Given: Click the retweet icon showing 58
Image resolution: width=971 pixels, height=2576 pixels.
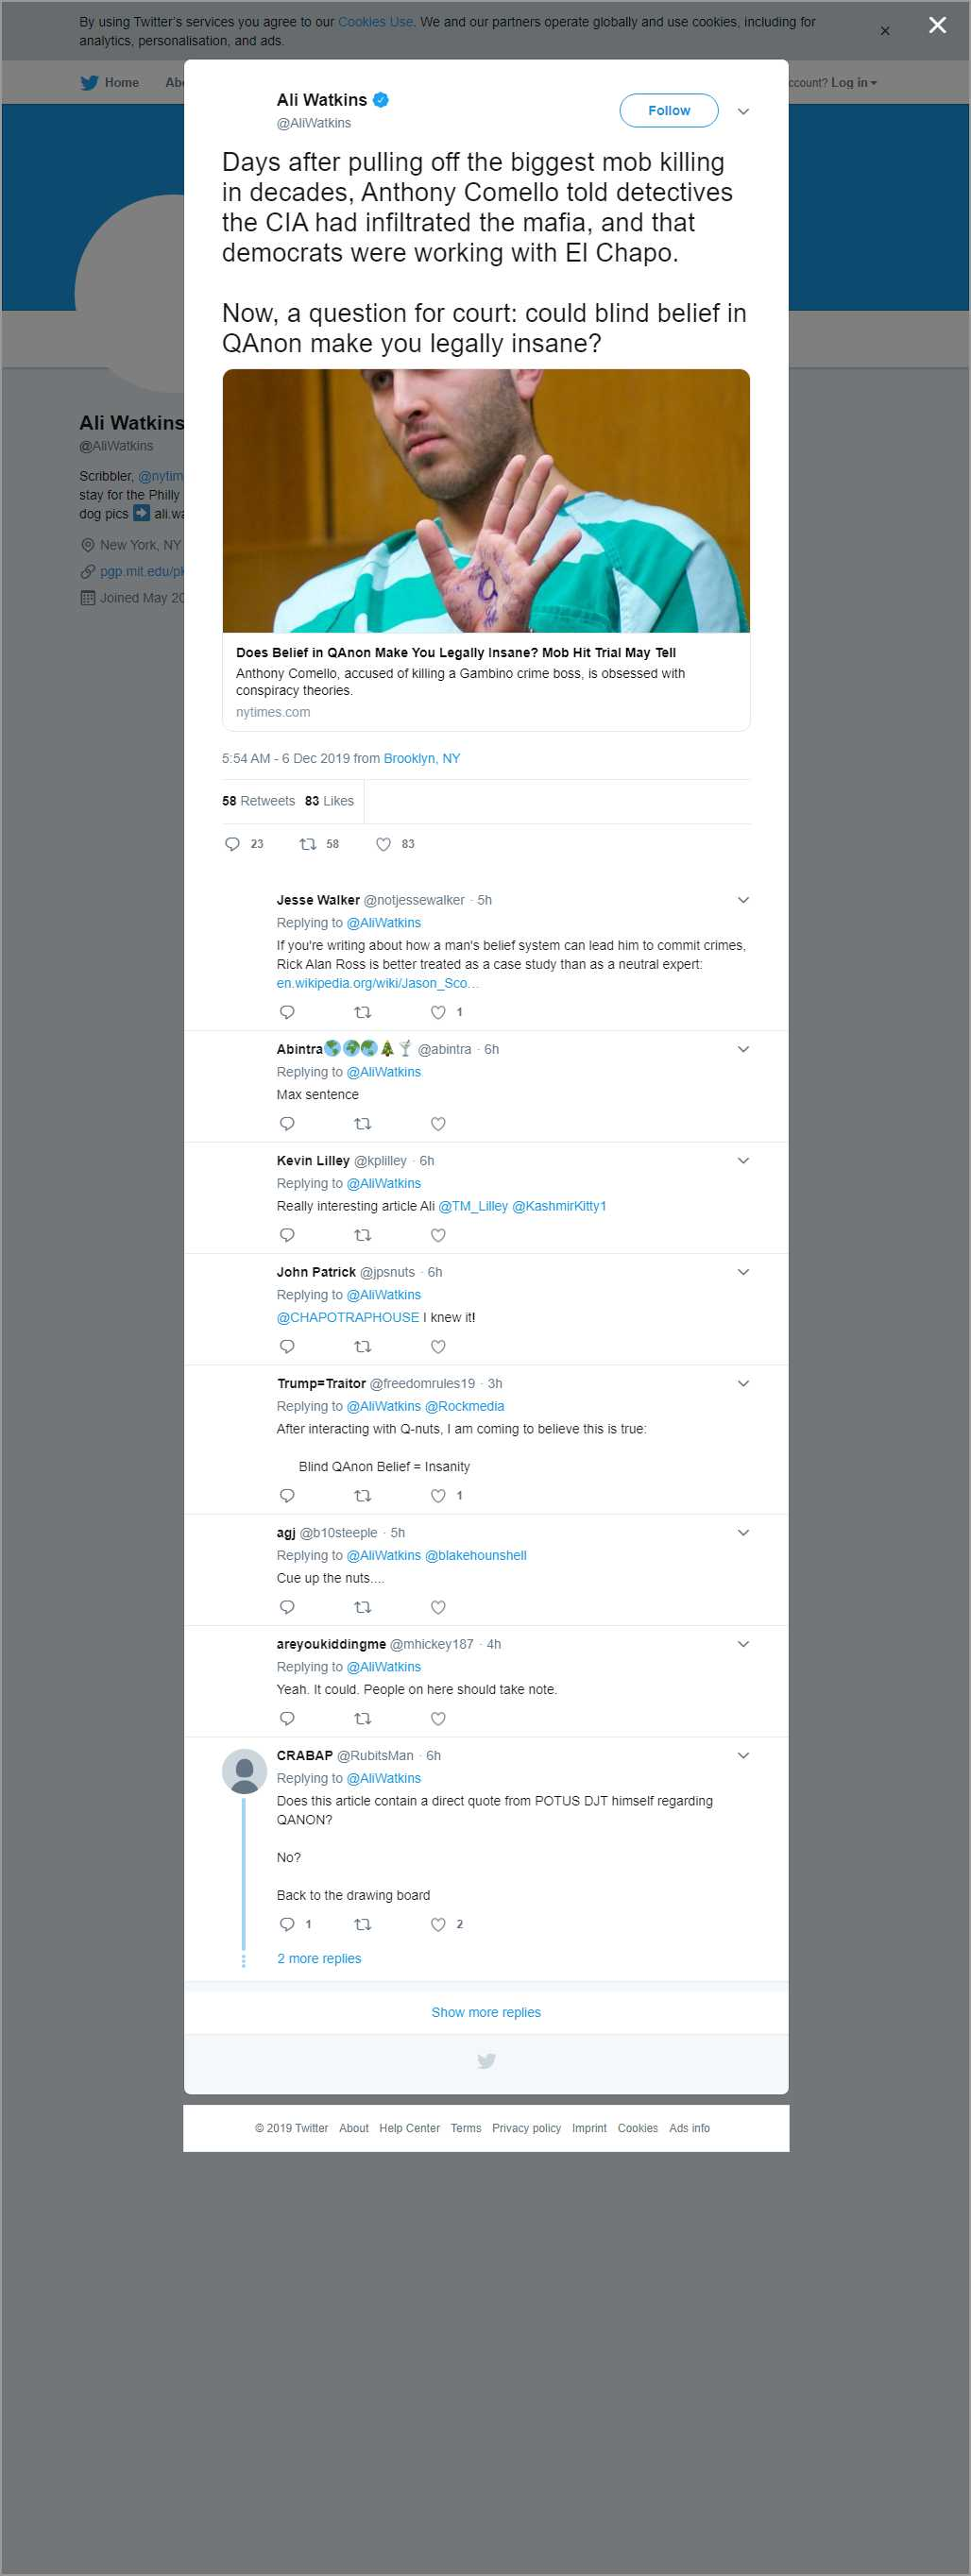Looking at the screenshot, I should coord(308,844).
